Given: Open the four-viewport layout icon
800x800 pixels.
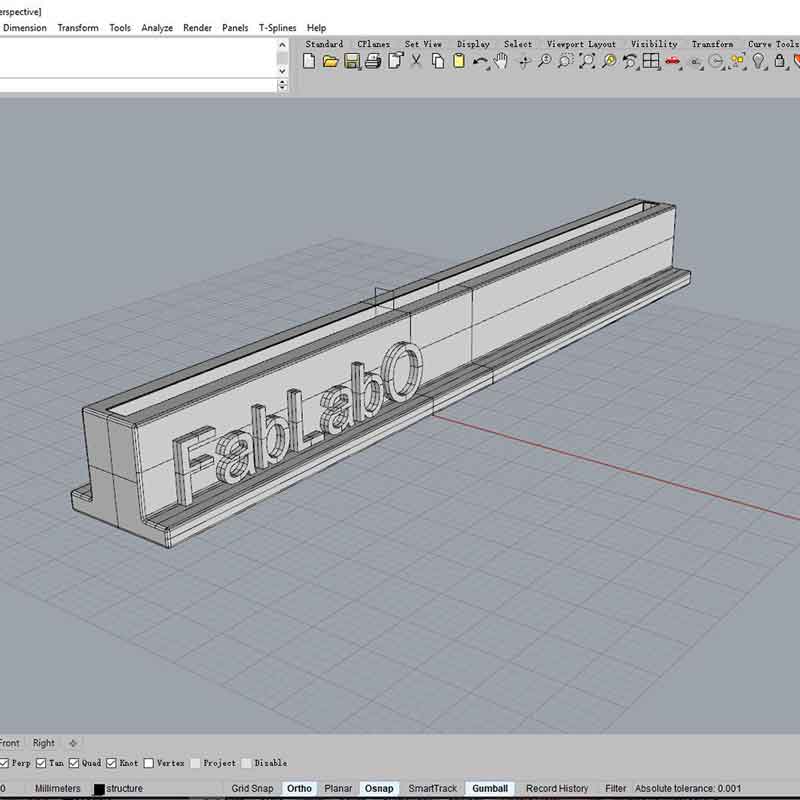Looking at the screenshot, I should click(x=651, y=61).
